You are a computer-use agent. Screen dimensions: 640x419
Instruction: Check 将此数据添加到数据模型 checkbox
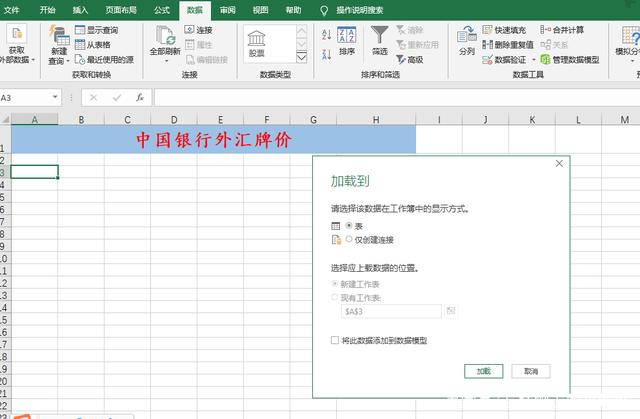tap(336, 340)
